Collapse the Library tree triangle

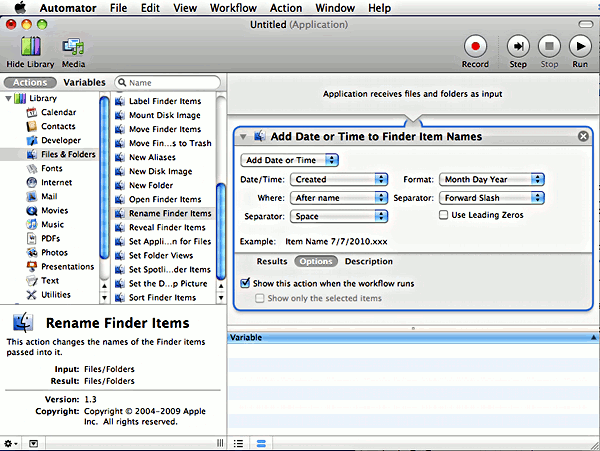pos(8,99)
